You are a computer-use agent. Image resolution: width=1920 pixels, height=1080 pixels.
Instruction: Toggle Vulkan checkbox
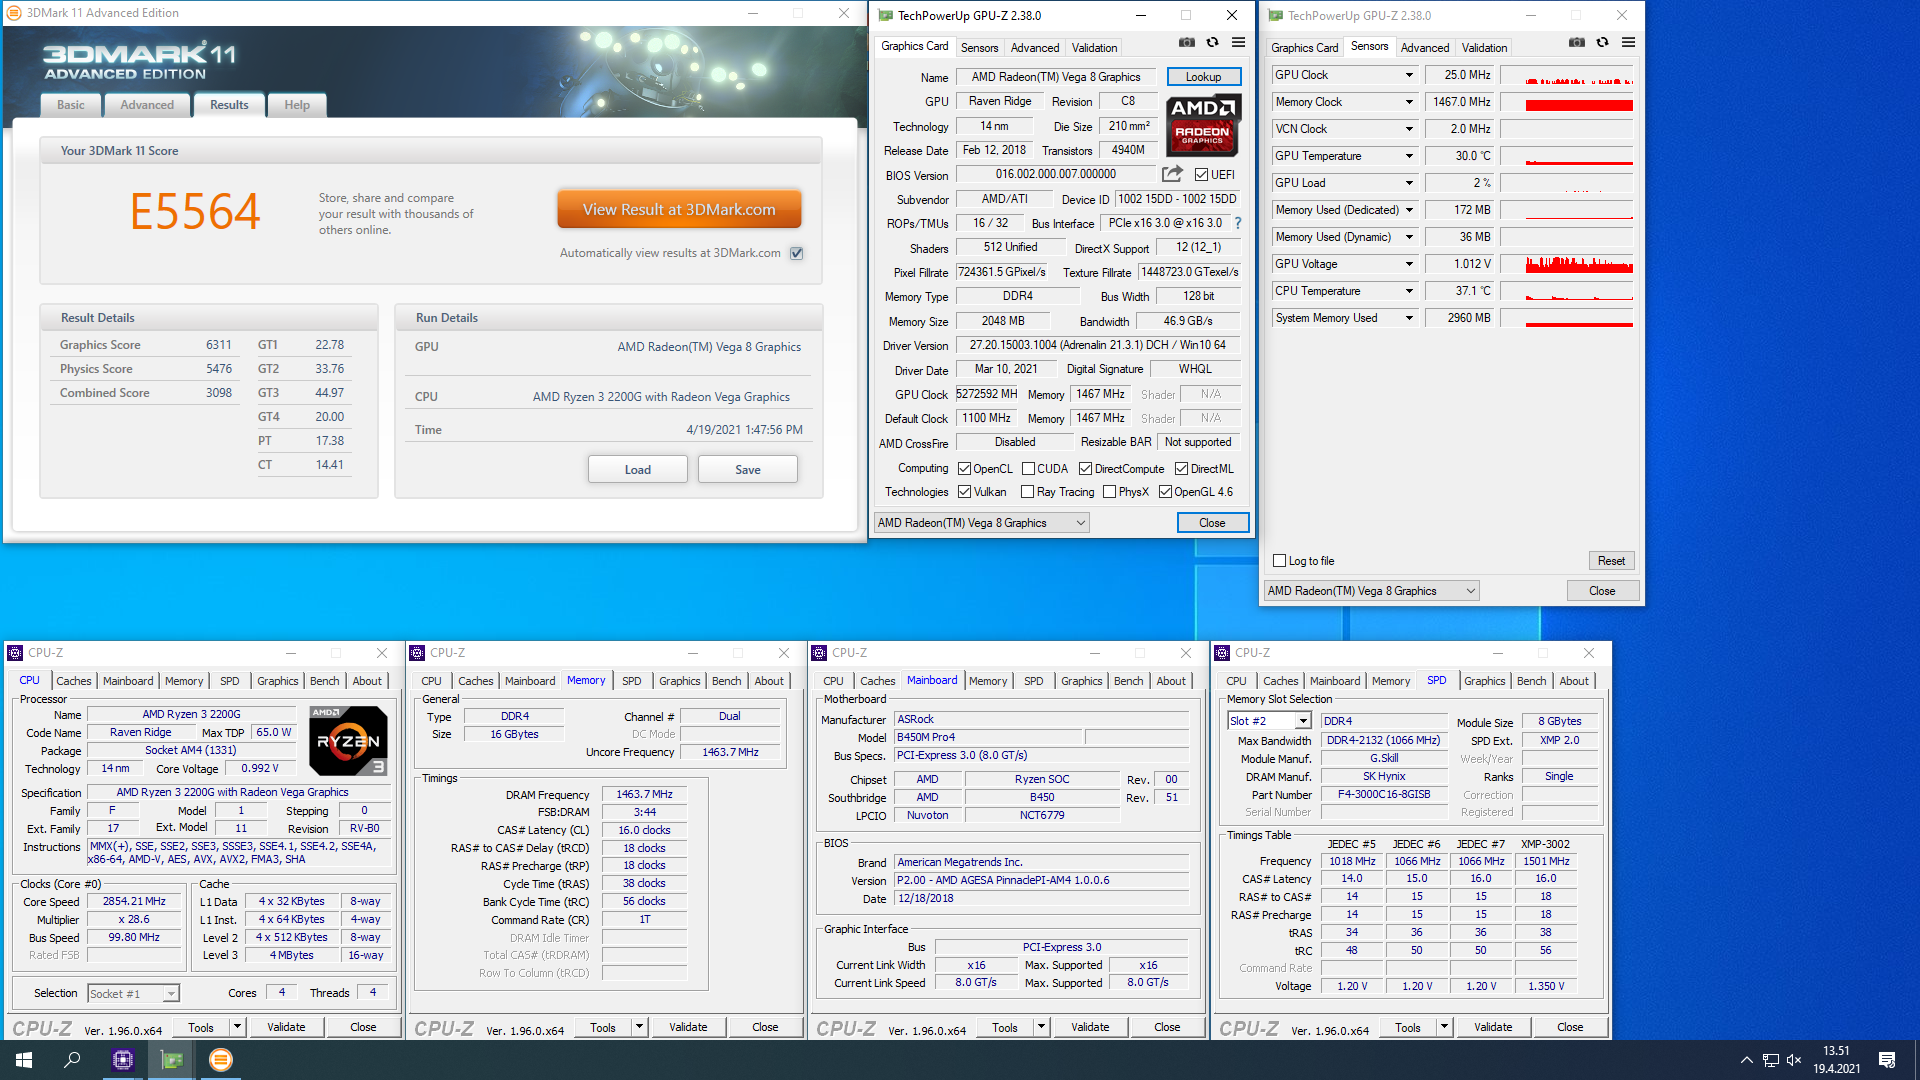point(964,491)
